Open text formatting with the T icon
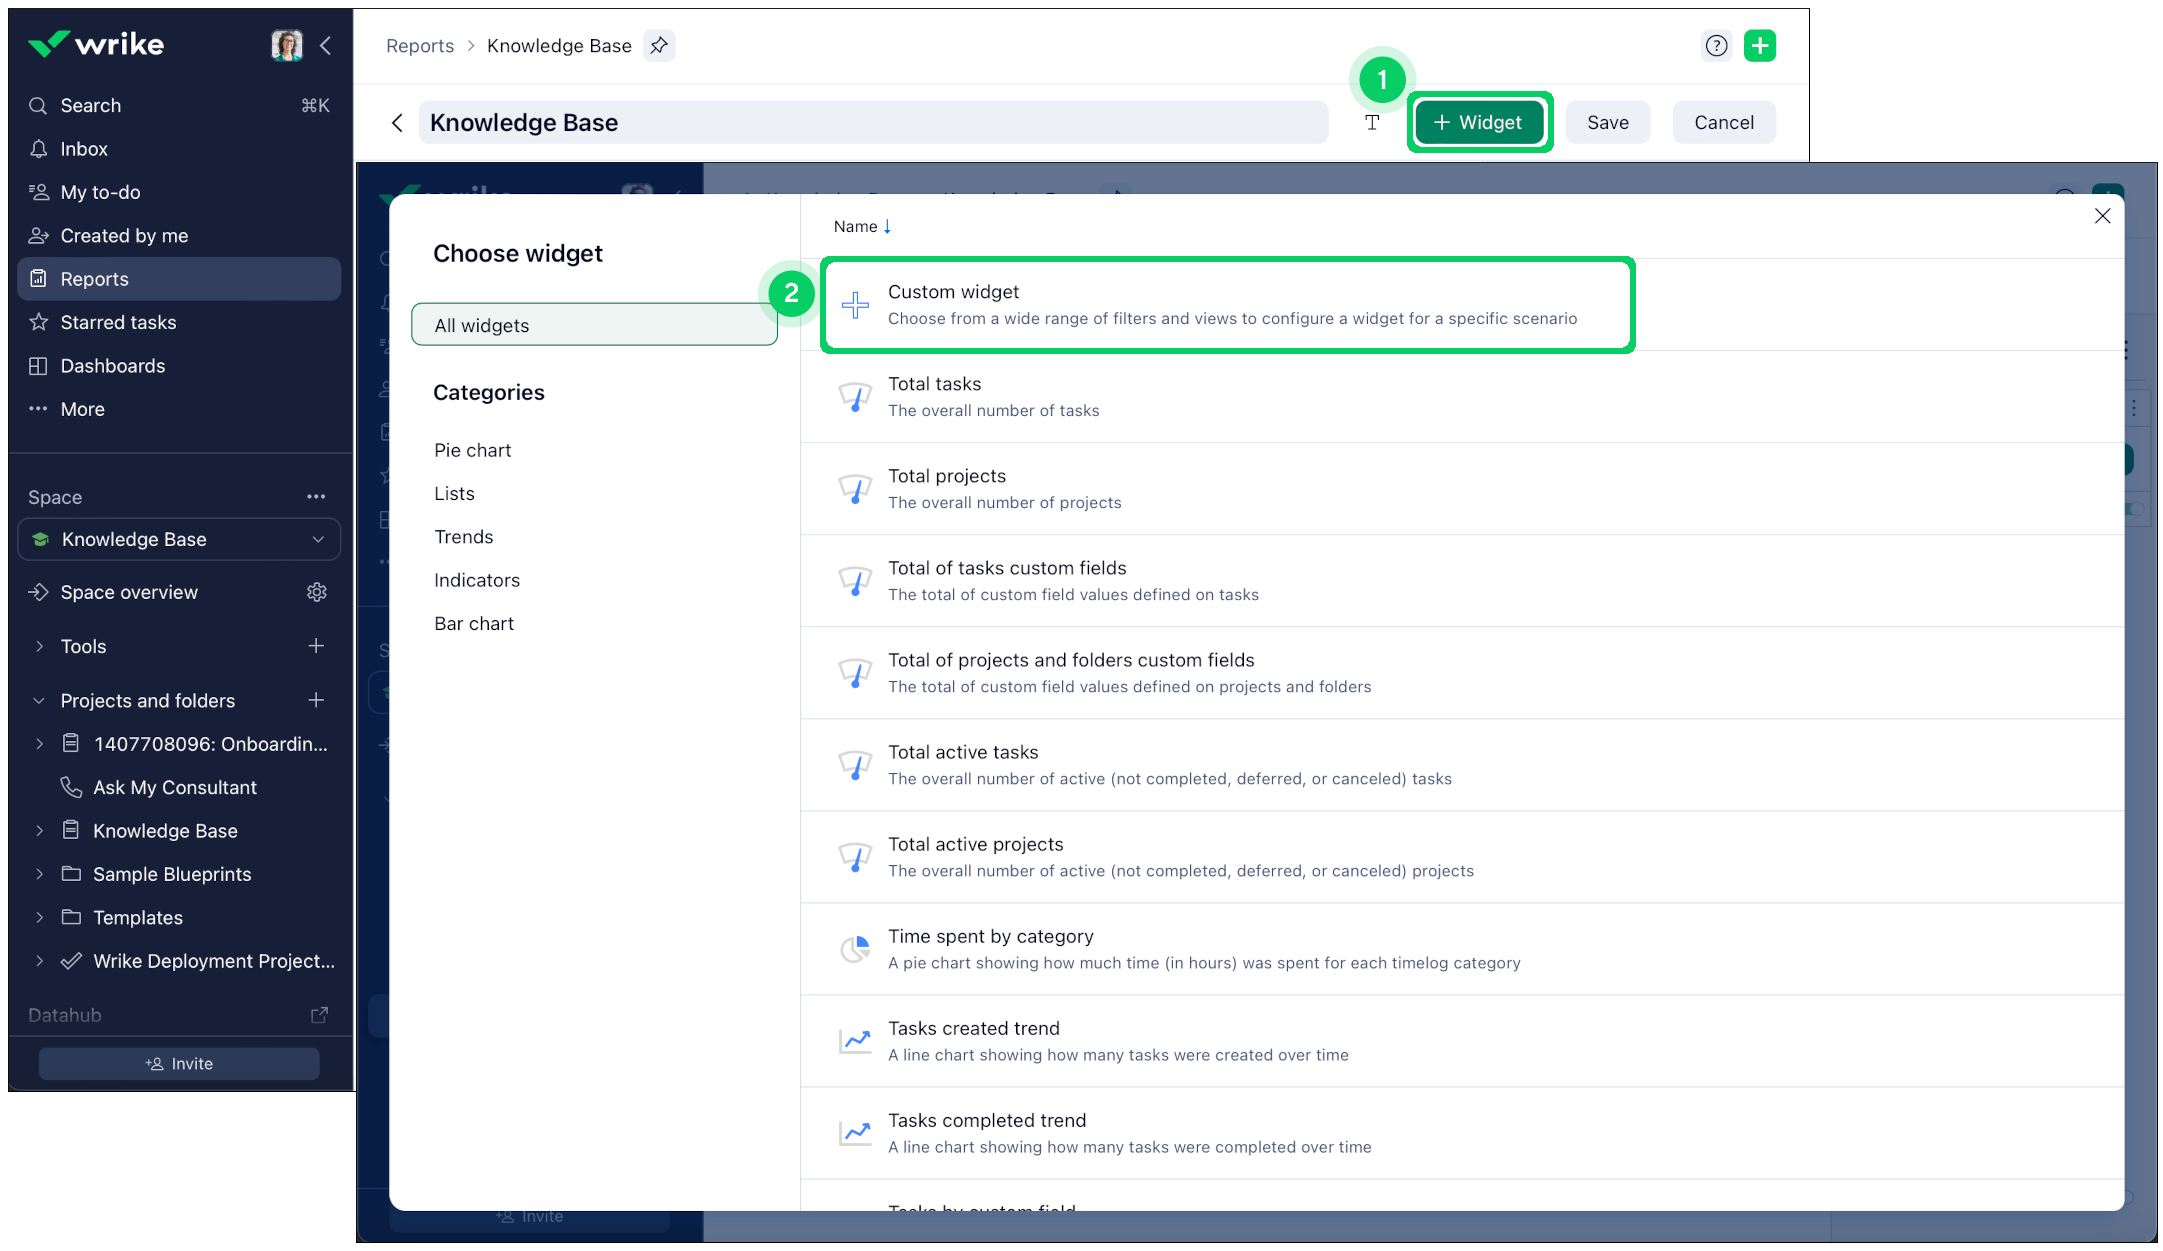Viewport: 2163px width, 1251px height. [x=1371, y=122]
